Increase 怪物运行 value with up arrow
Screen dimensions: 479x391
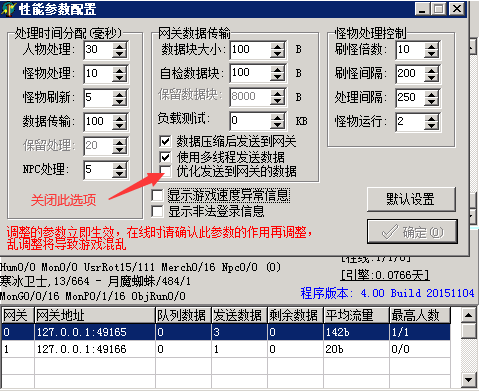click(431, 117)
